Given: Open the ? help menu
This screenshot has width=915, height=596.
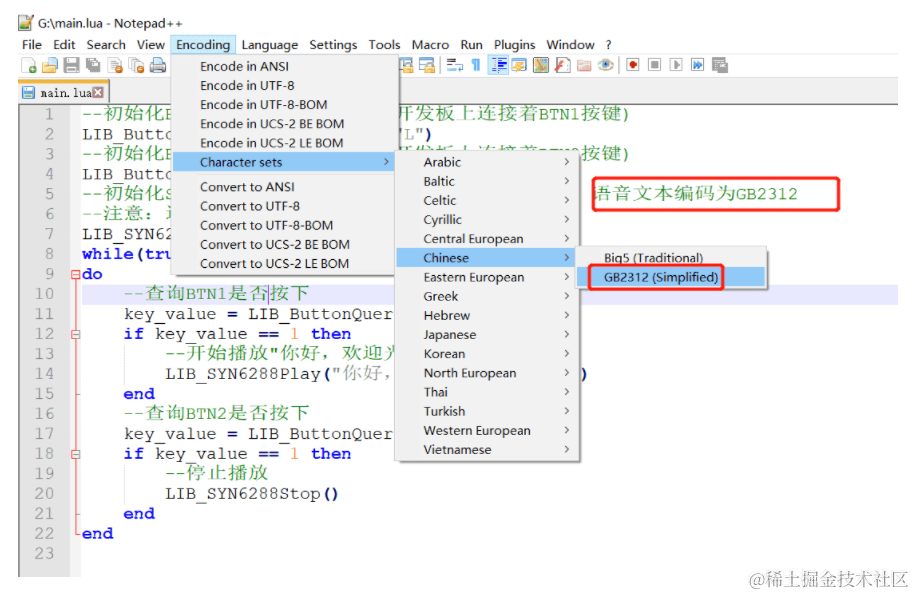Looking at the screenshot, I should tap(609, 45).
